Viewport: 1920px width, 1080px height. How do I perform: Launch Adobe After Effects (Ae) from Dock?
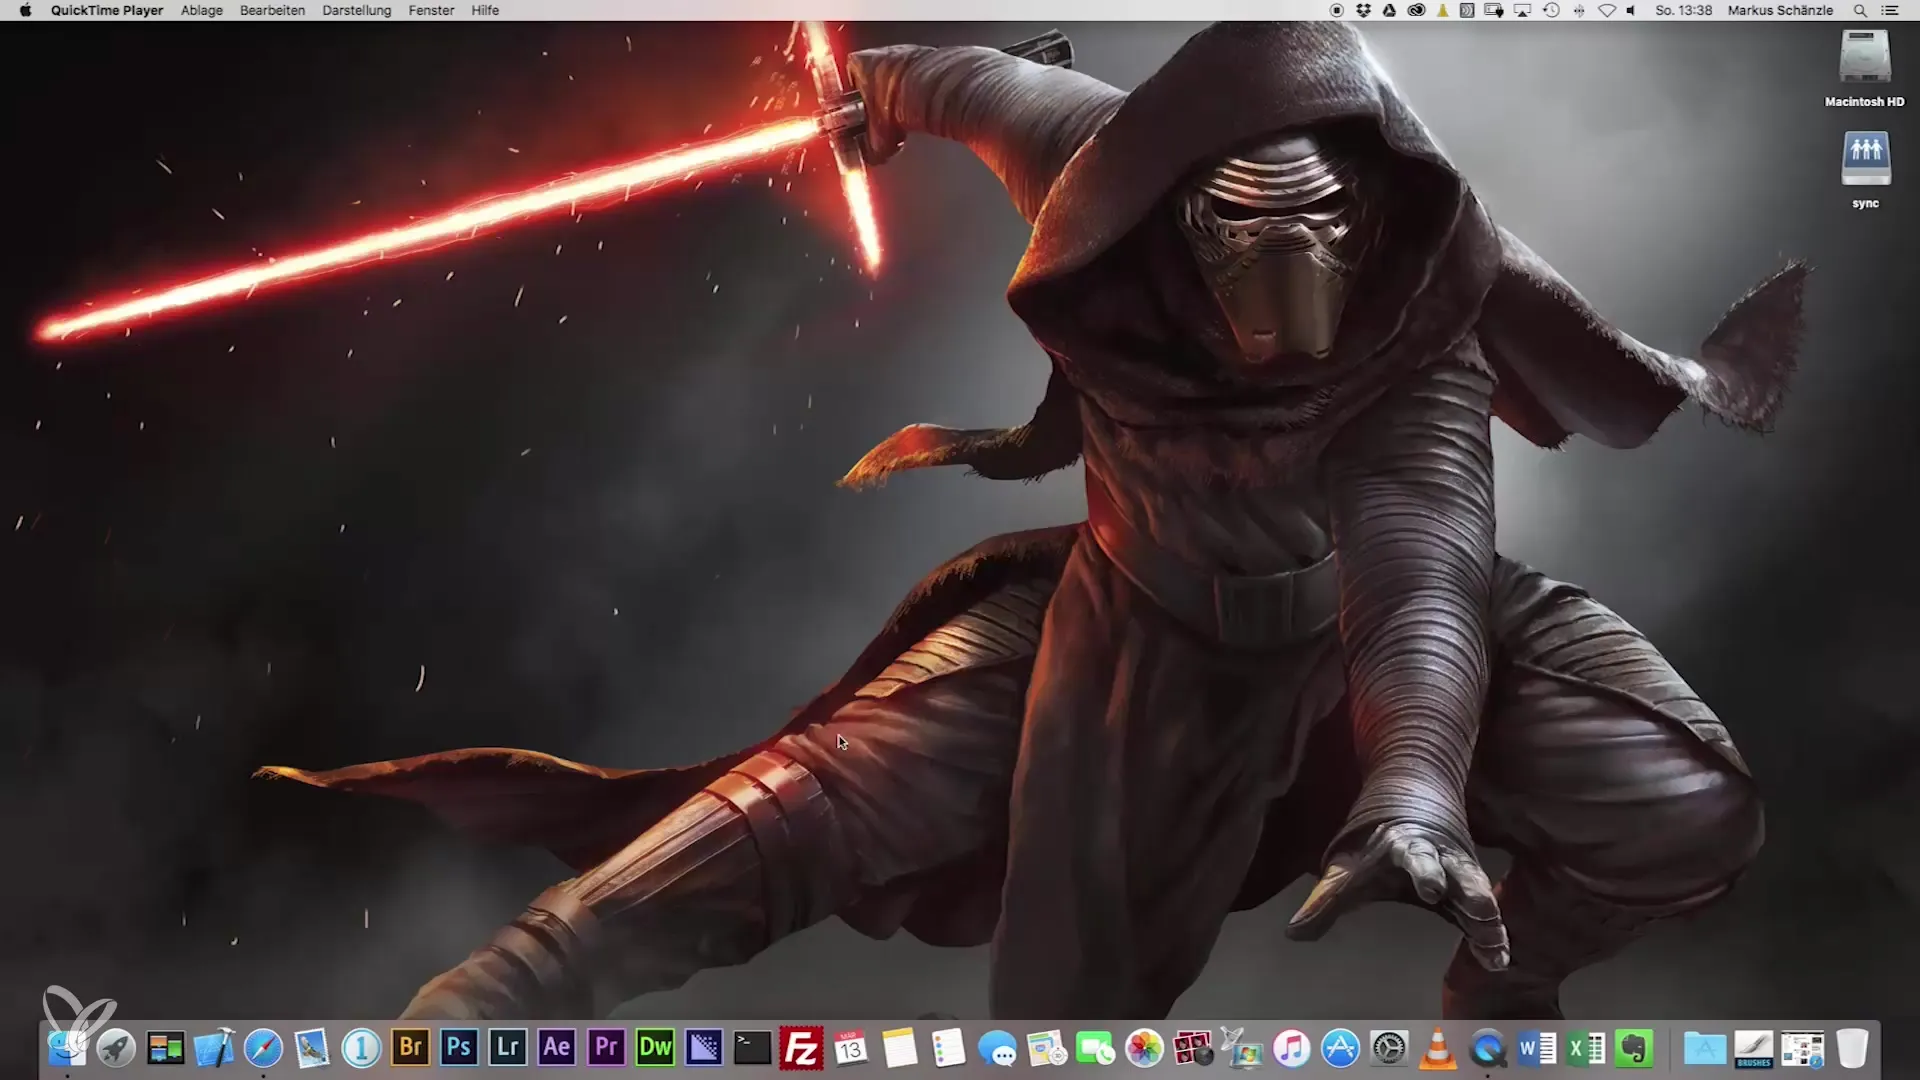pyautogui.click(x=557, y=1047)
